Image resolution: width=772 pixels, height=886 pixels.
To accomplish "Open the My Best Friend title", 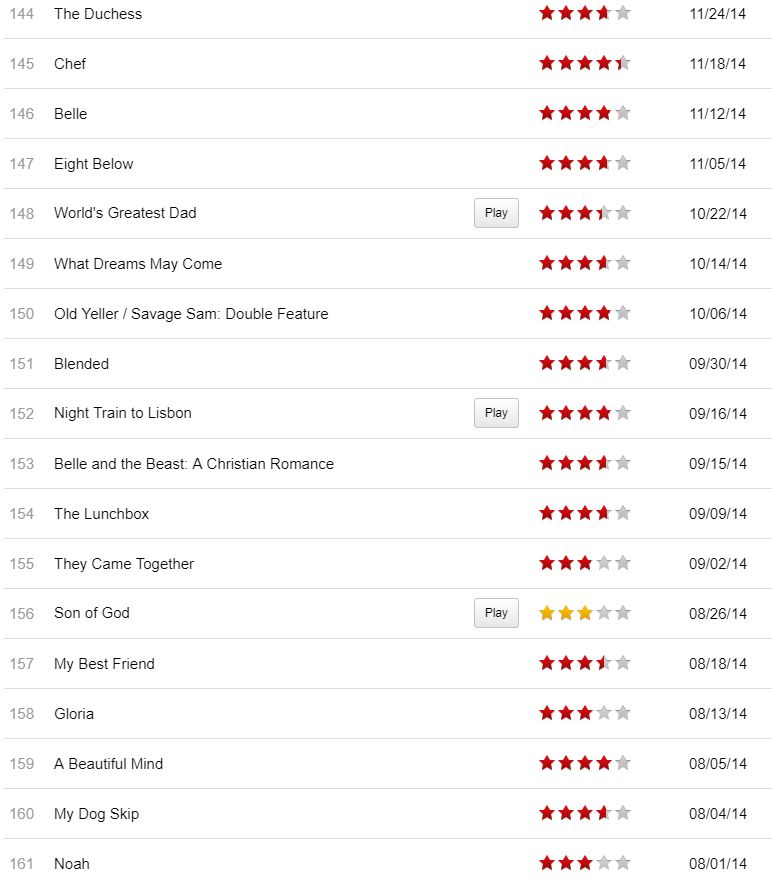I will coord(104,664).
